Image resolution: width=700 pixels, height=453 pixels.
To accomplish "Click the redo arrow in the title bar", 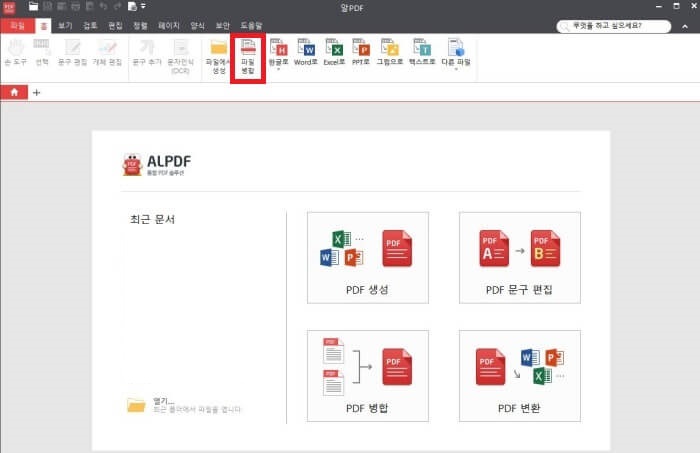I will (117, 6).
